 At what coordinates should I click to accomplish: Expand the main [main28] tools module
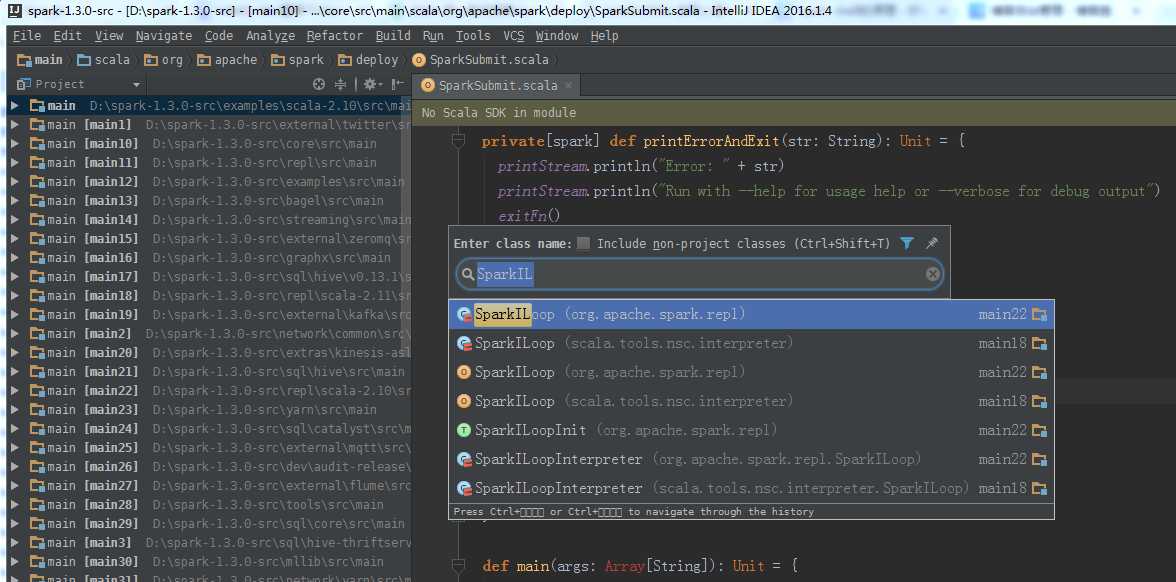15,504
